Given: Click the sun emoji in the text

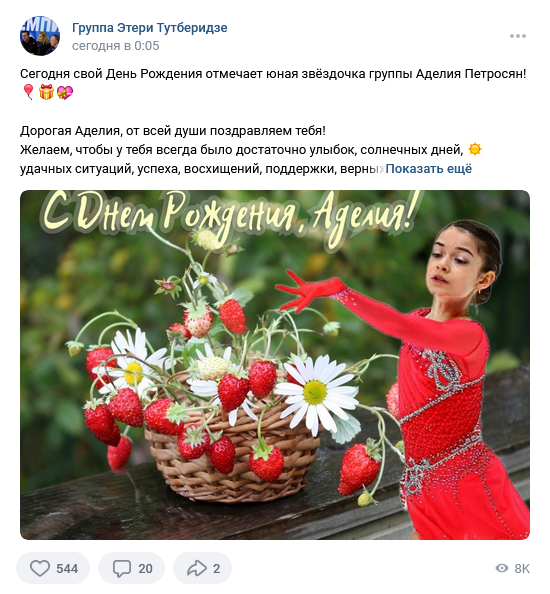Looking at the screenshot, I should click(475, 149).
